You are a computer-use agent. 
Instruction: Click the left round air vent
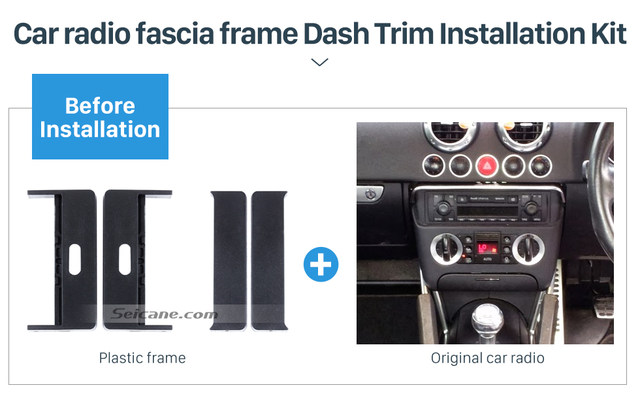451,135
